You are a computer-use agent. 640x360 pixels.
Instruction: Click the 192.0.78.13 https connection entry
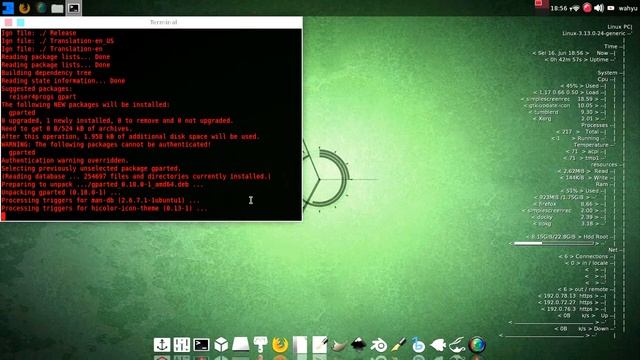pos(568,296)
